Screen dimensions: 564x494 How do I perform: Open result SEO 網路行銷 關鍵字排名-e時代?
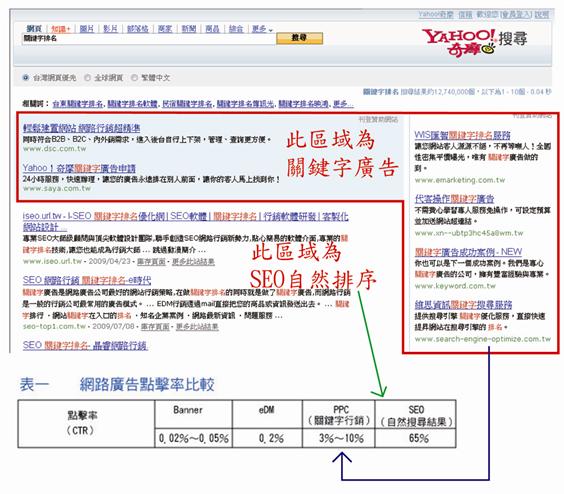point(87,280)
